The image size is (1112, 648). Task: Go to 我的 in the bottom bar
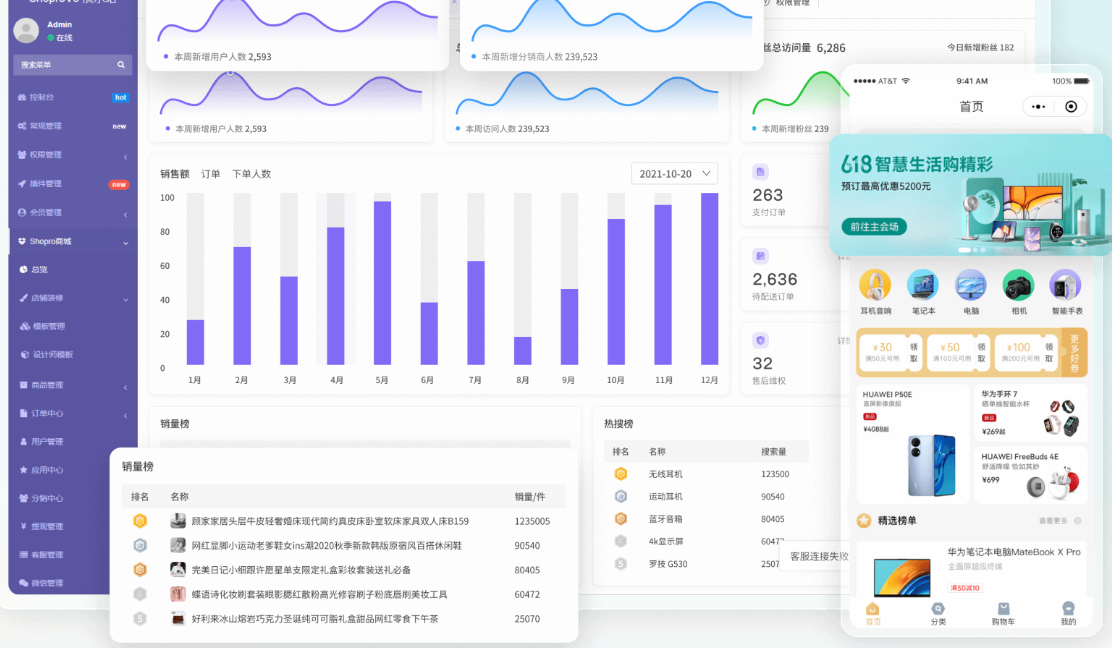1068,613
